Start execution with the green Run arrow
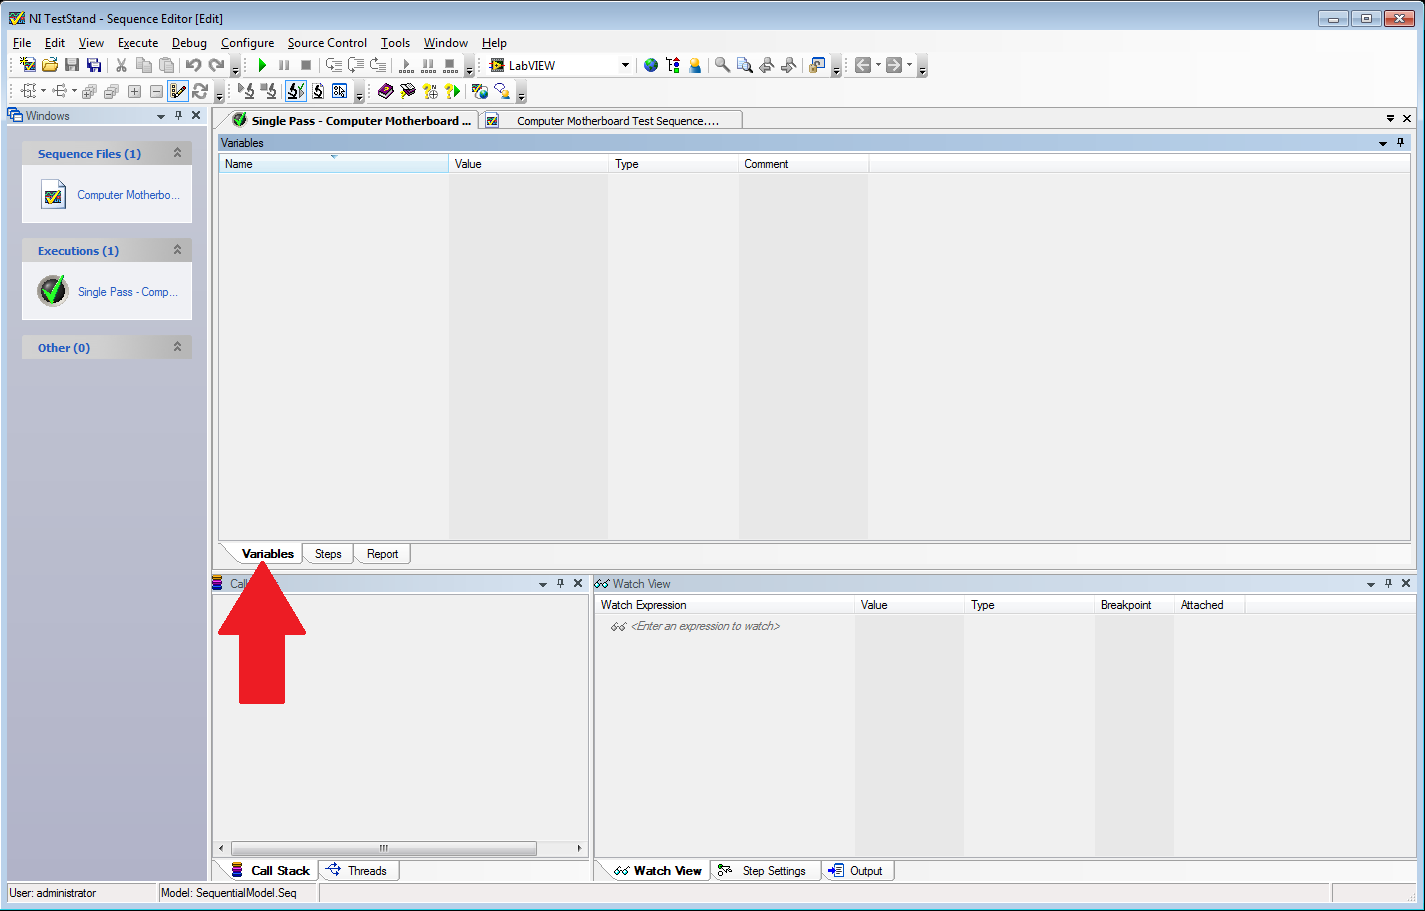This screenshot has width=1425, height=911. pos(262,65)
